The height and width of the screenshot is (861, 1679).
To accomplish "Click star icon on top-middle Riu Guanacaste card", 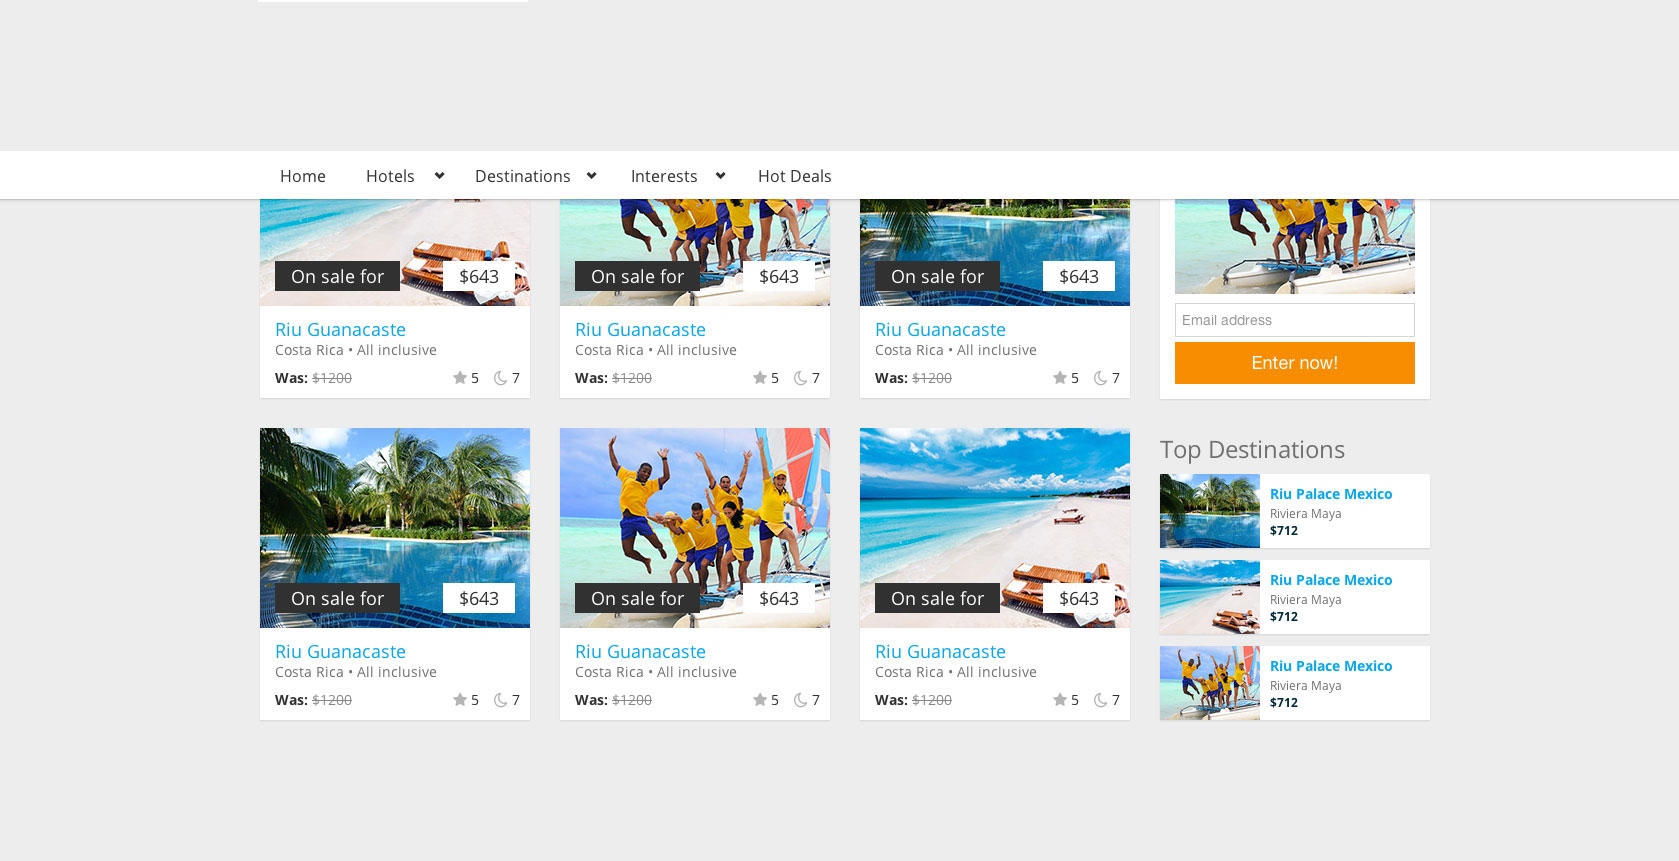I will [x=760, y=378].
